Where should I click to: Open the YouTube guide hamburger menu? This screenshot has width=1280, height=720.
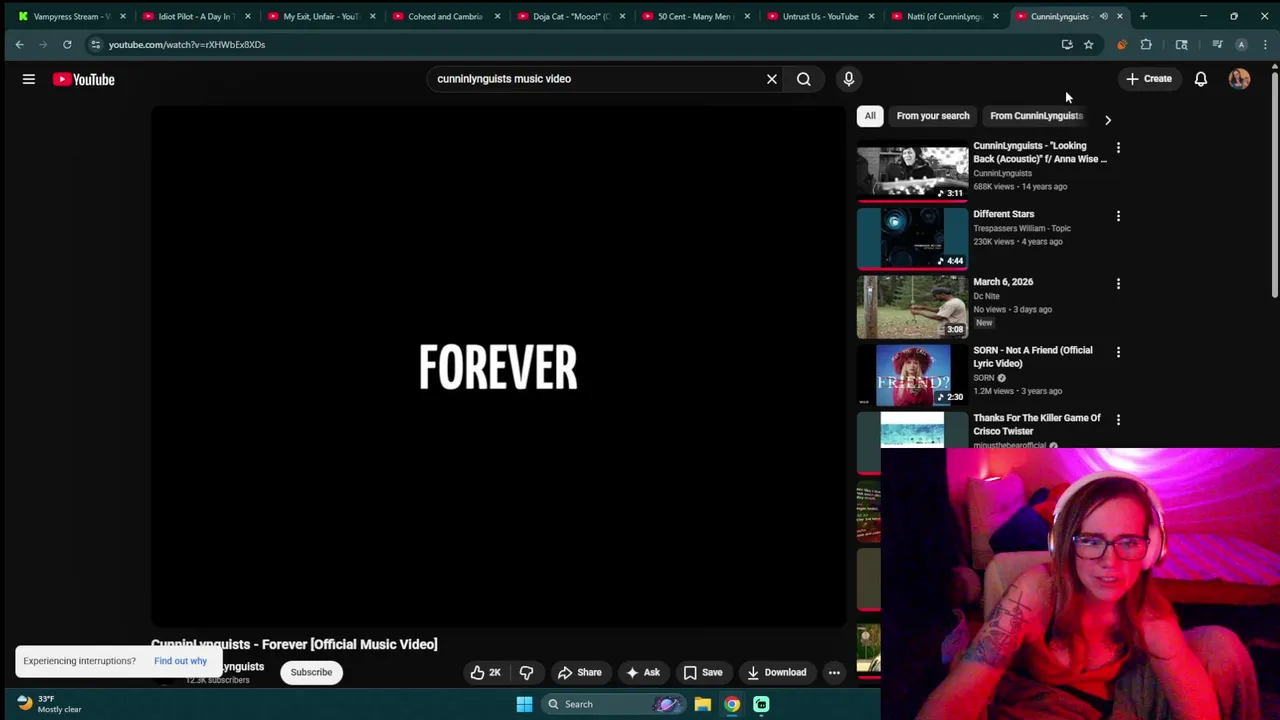click(x=29, y=79)
